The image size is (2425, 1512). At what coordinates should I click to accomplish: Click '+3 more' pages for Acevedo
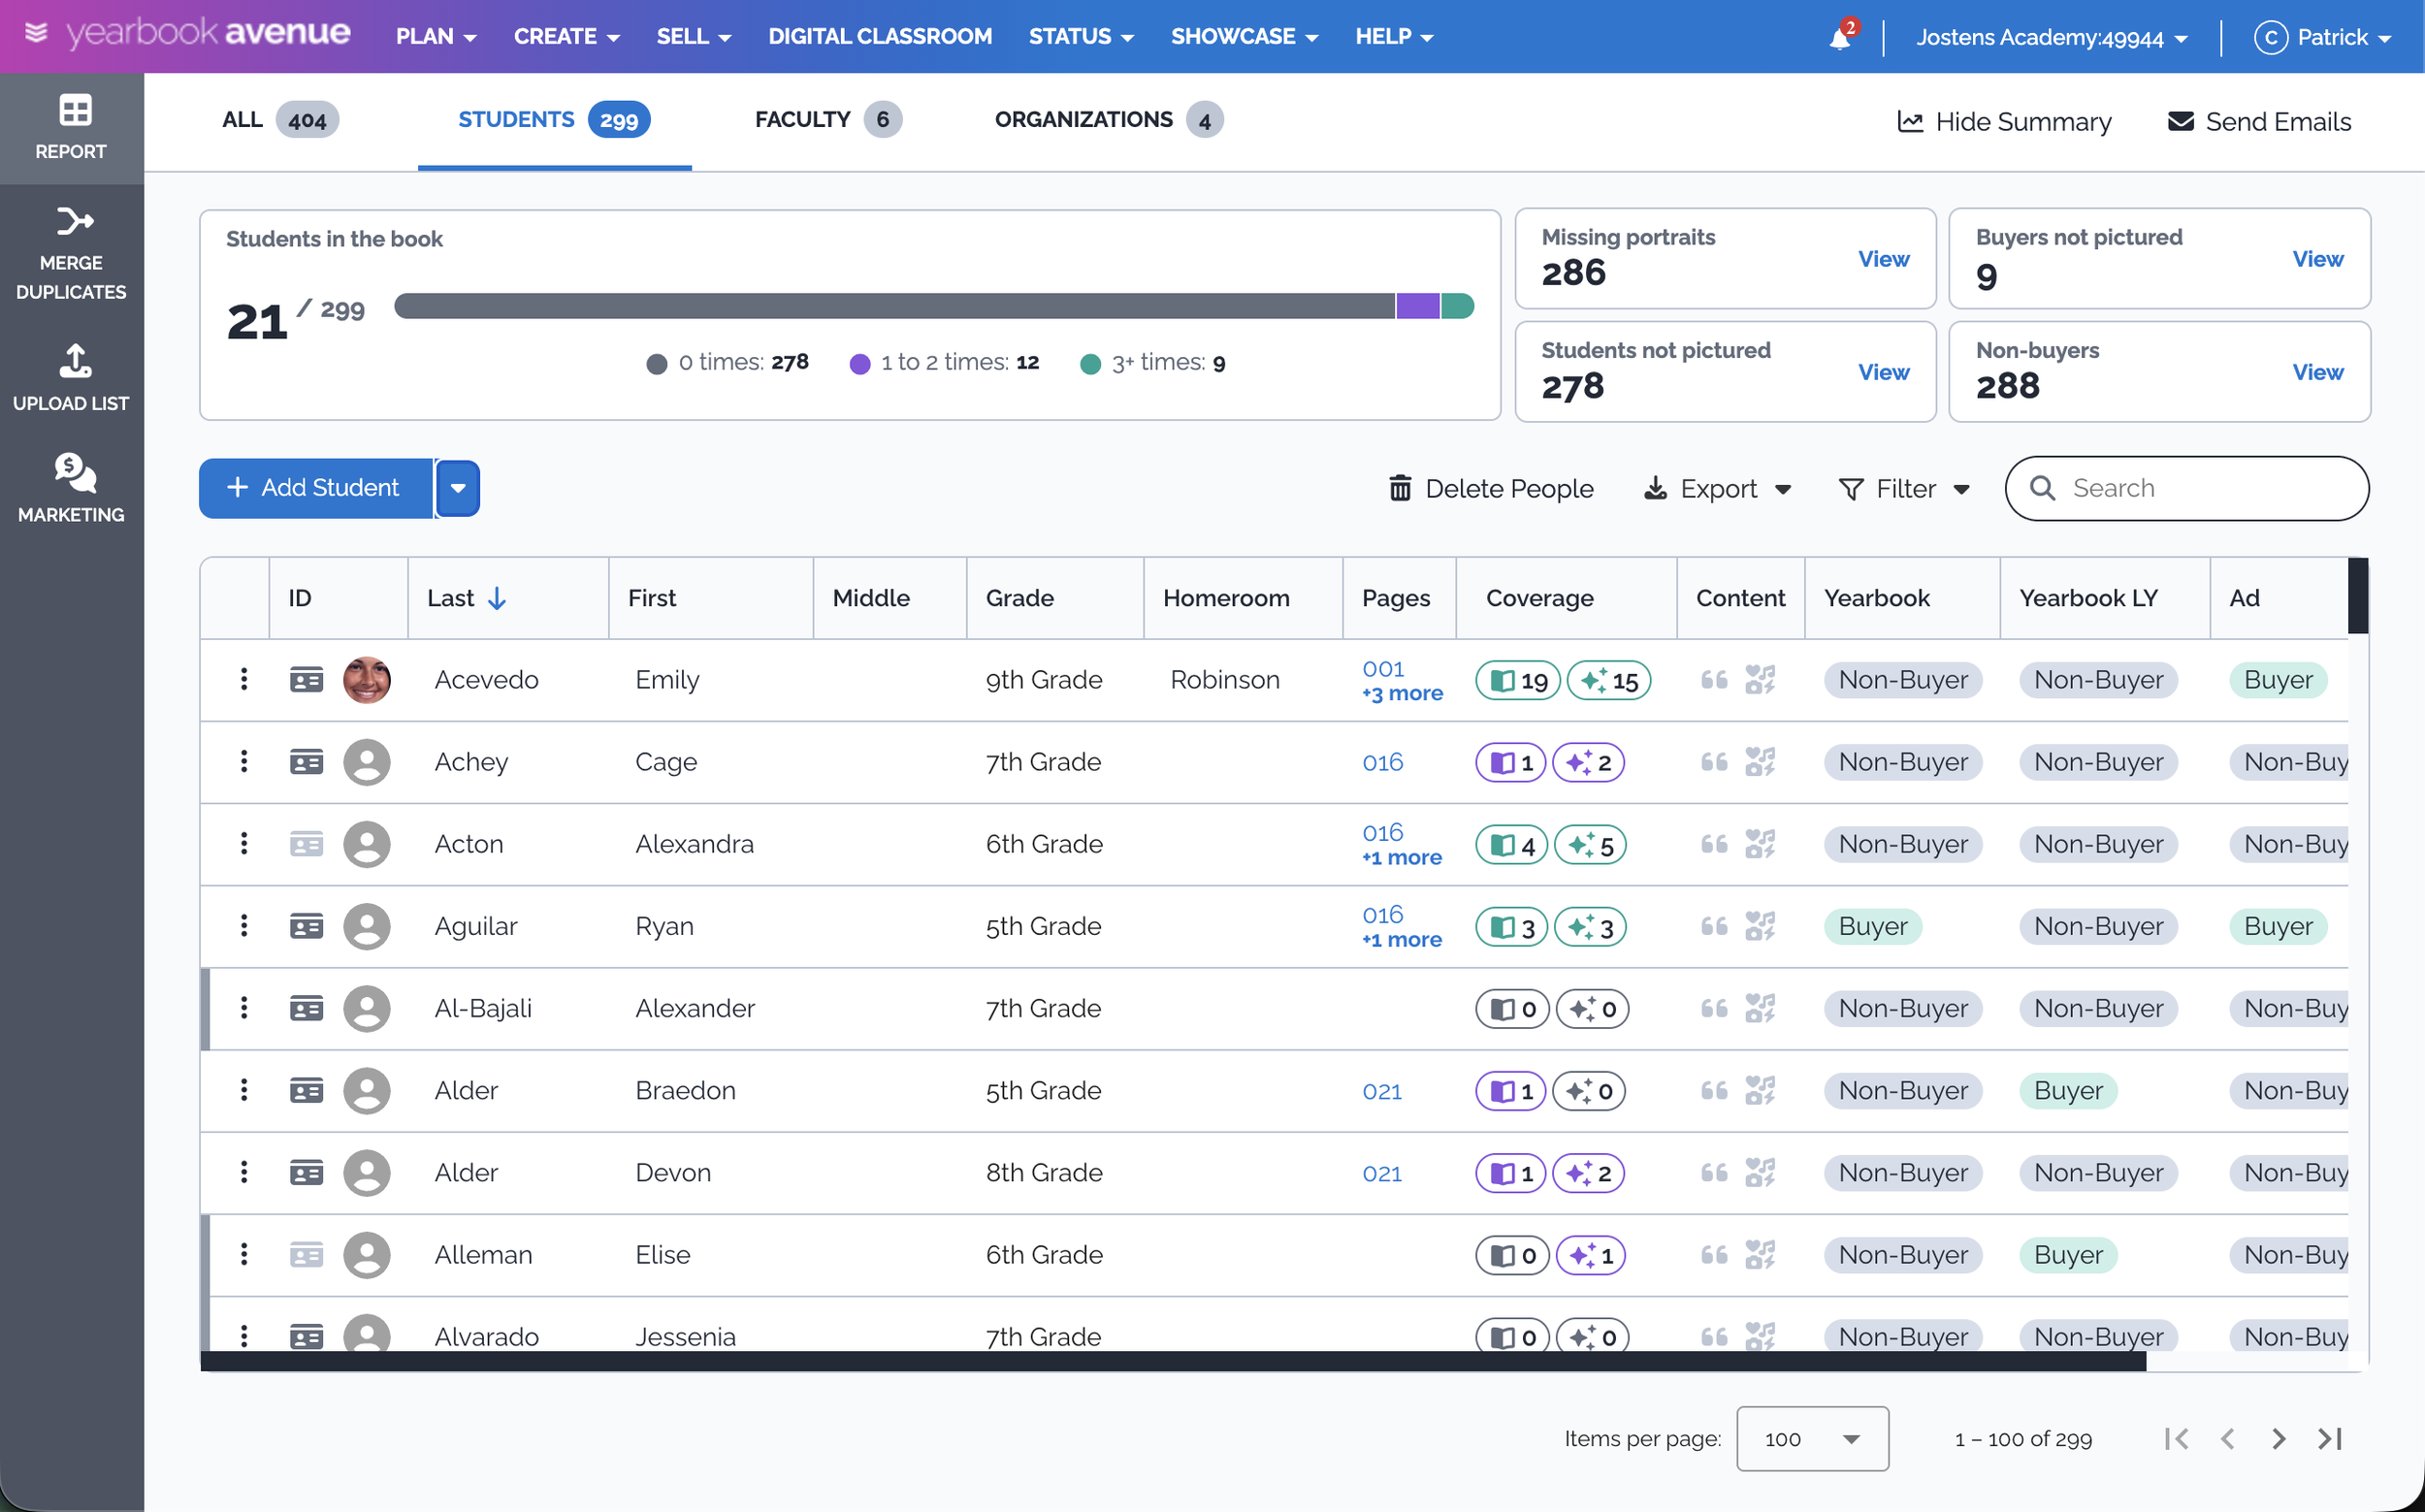1402,693
